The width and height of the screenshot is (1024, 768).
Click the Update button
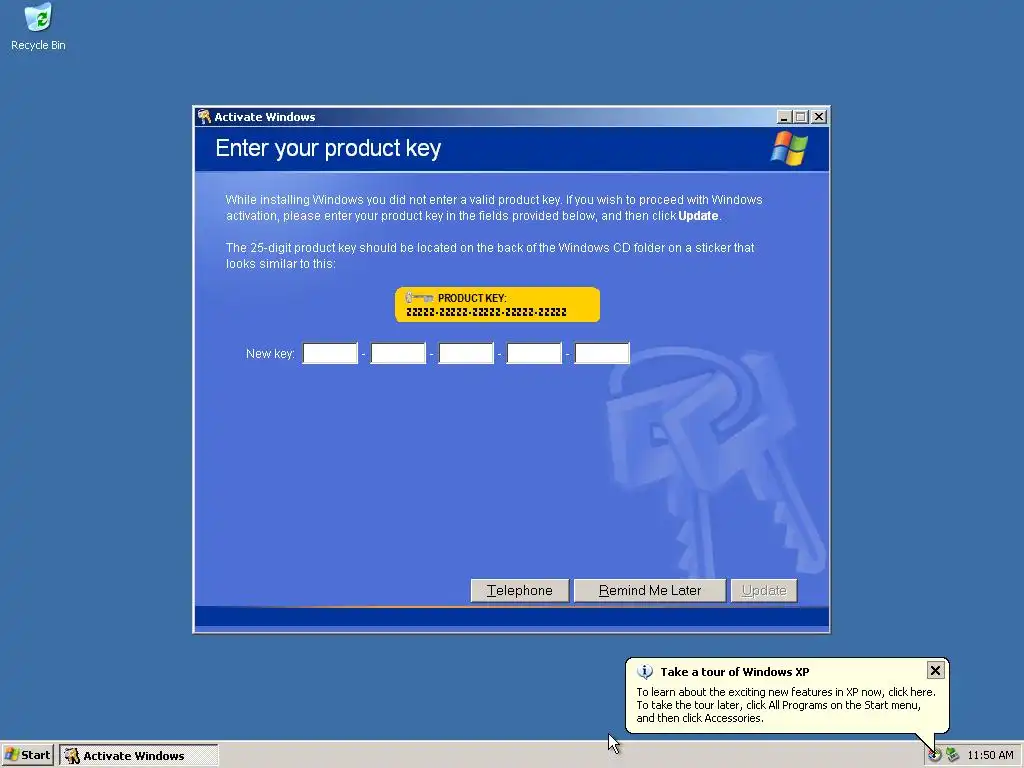(x=764, y=590)
